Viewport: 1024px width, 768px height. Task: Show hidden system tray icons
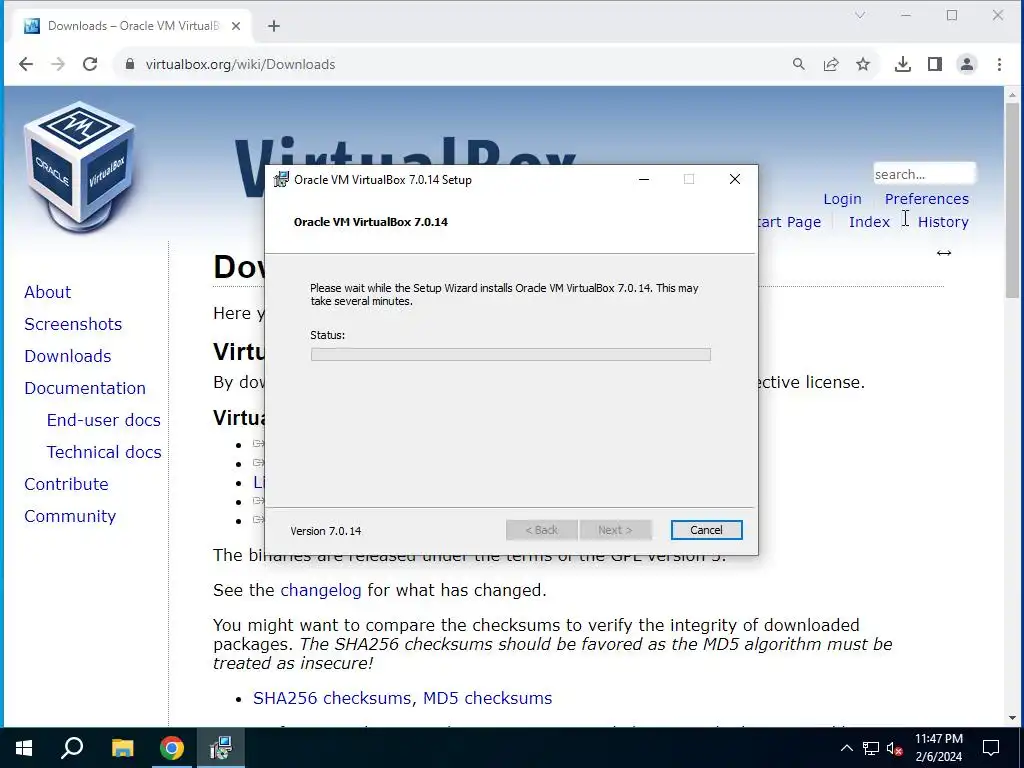846,748
